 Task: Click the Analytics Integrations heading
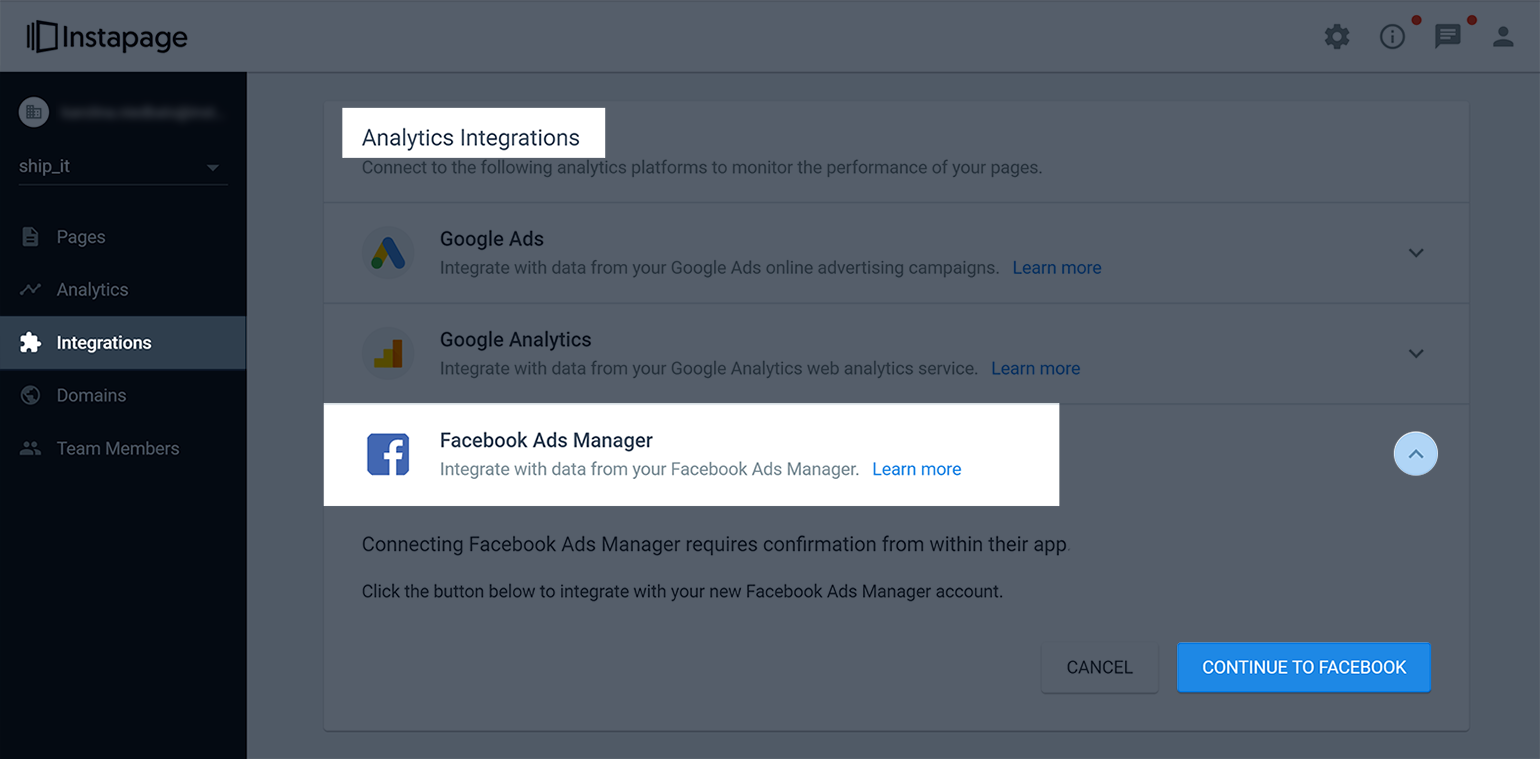(471, 137)
